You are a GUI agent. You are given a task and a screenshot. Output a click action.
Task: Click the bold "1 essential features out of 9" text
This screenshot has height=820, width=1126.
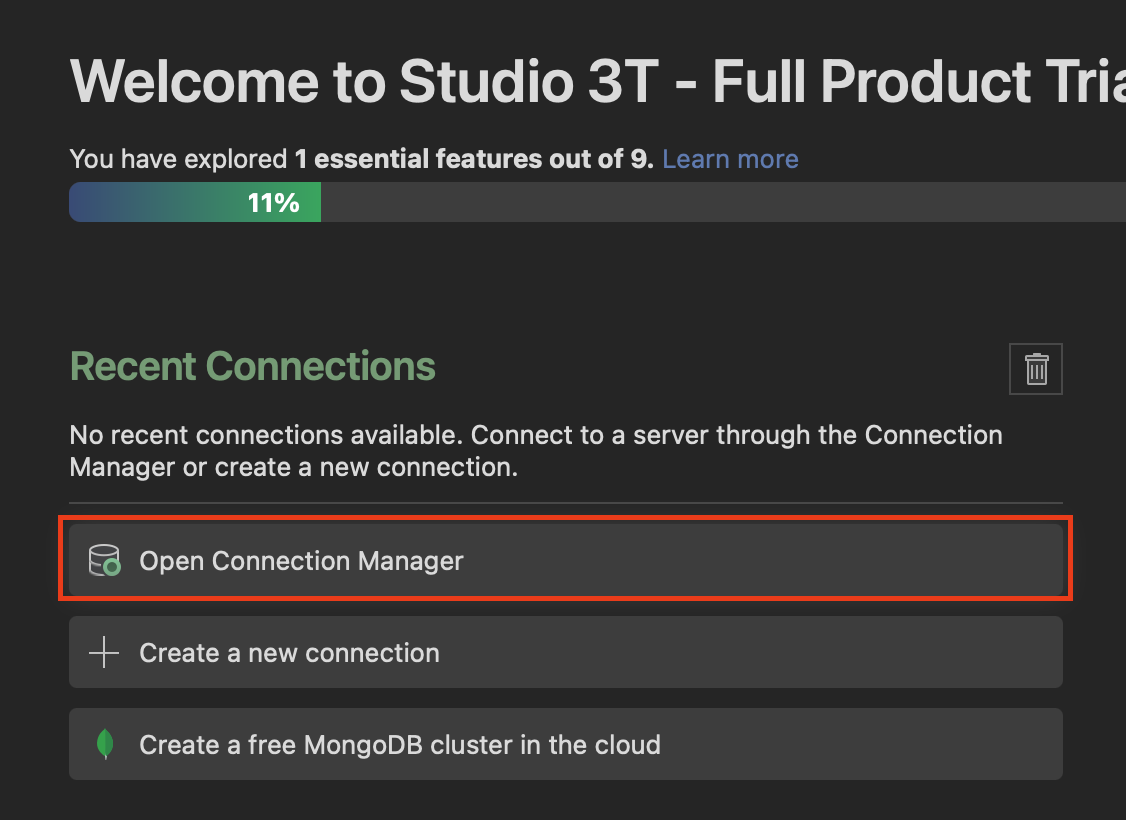pos(474,159)
